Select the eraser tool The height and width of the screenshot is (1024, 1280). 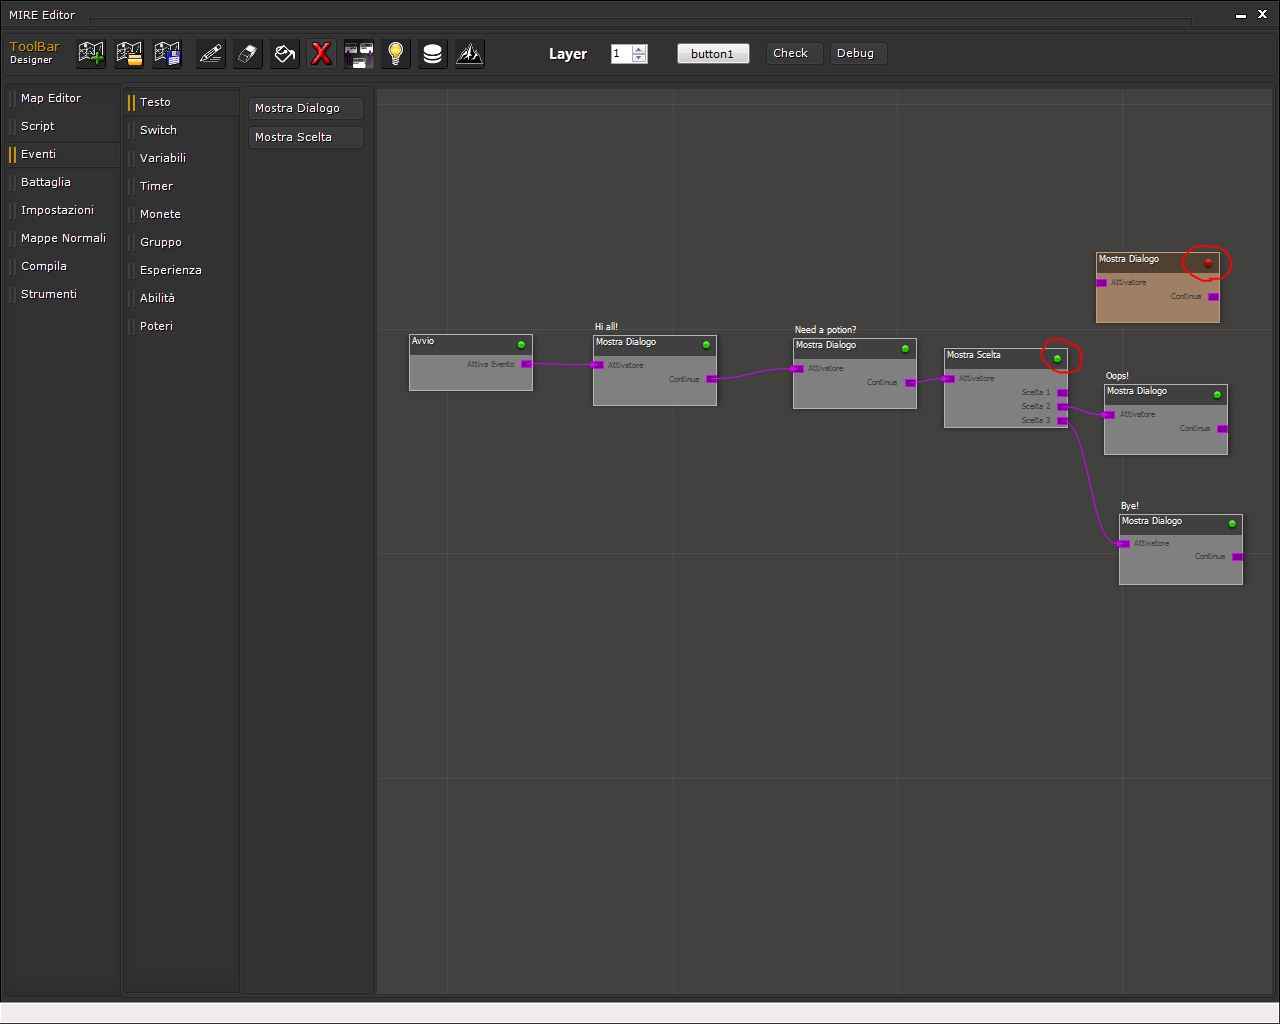click(x=247, y=53)
